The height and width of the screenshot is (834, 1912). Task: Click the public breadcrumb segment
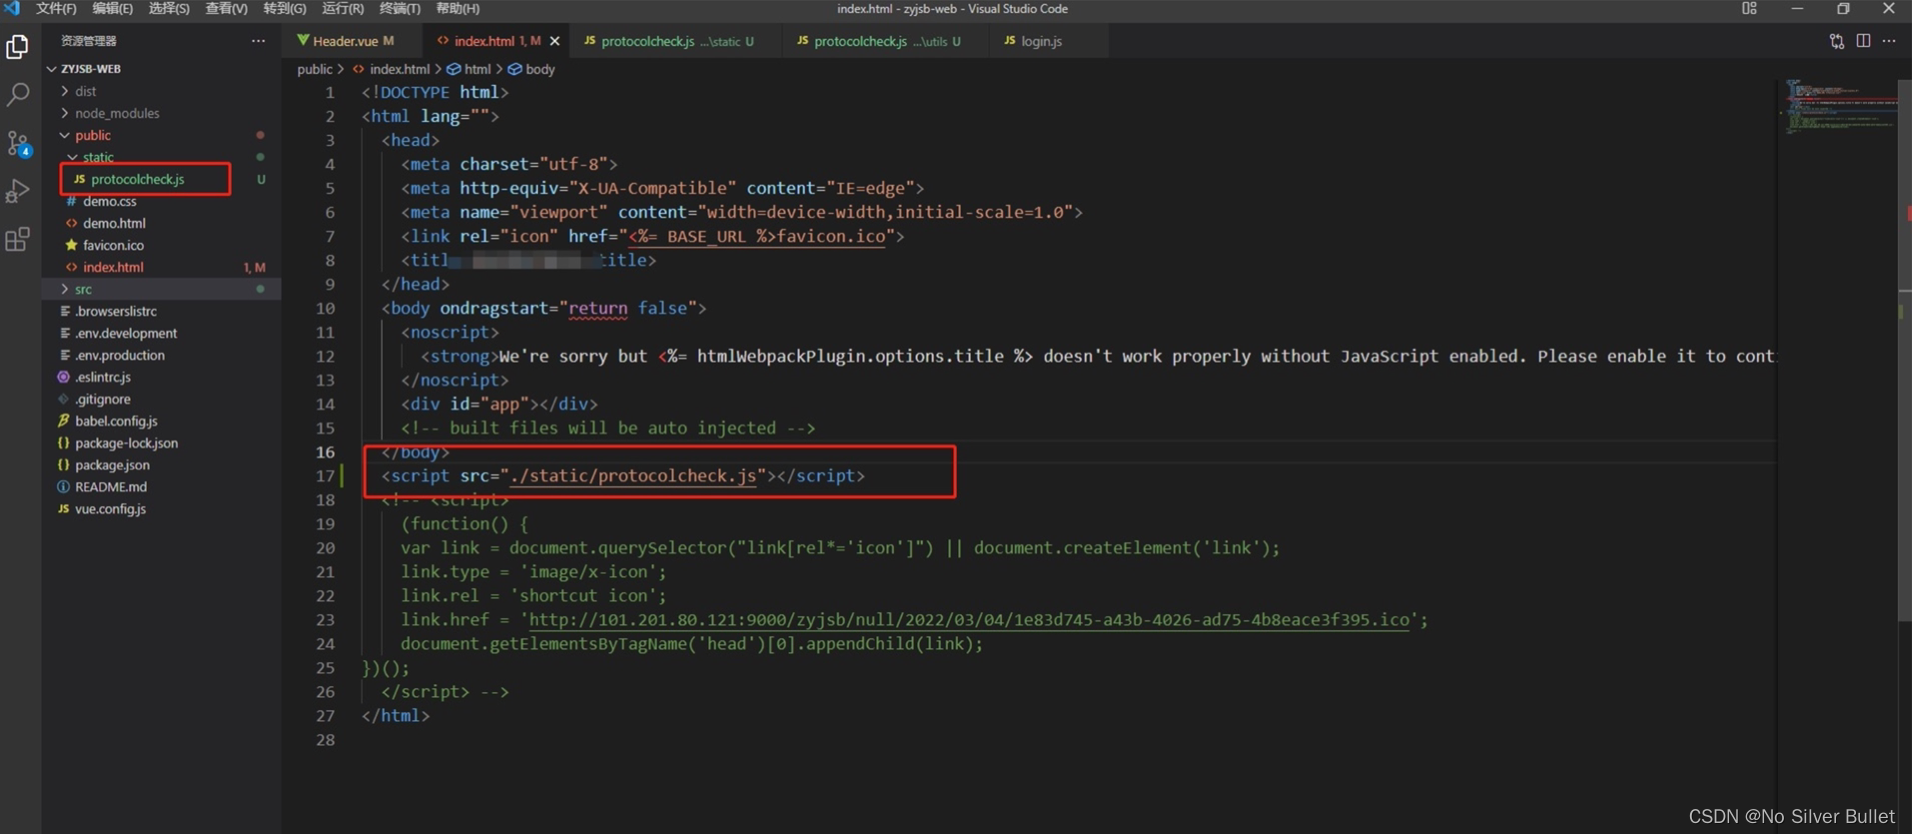point(314,69)
